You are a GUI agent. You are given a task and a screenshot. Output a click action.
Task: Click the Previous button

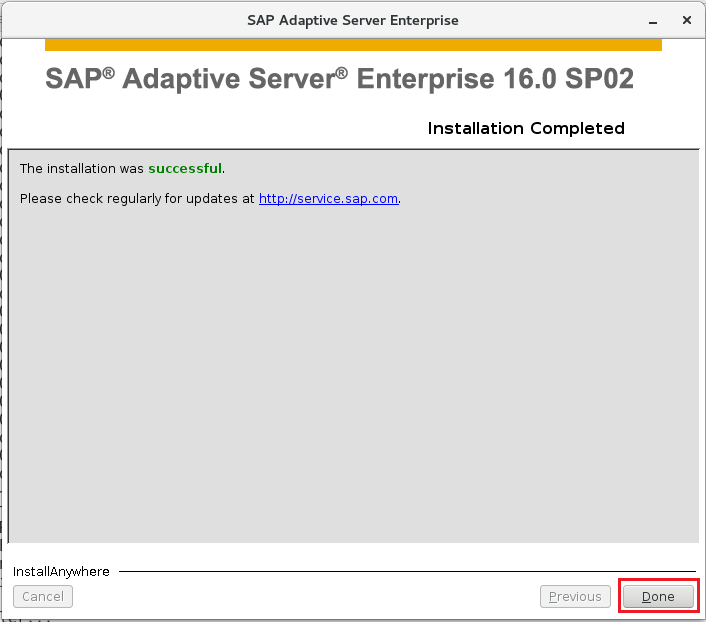(575, 596)
